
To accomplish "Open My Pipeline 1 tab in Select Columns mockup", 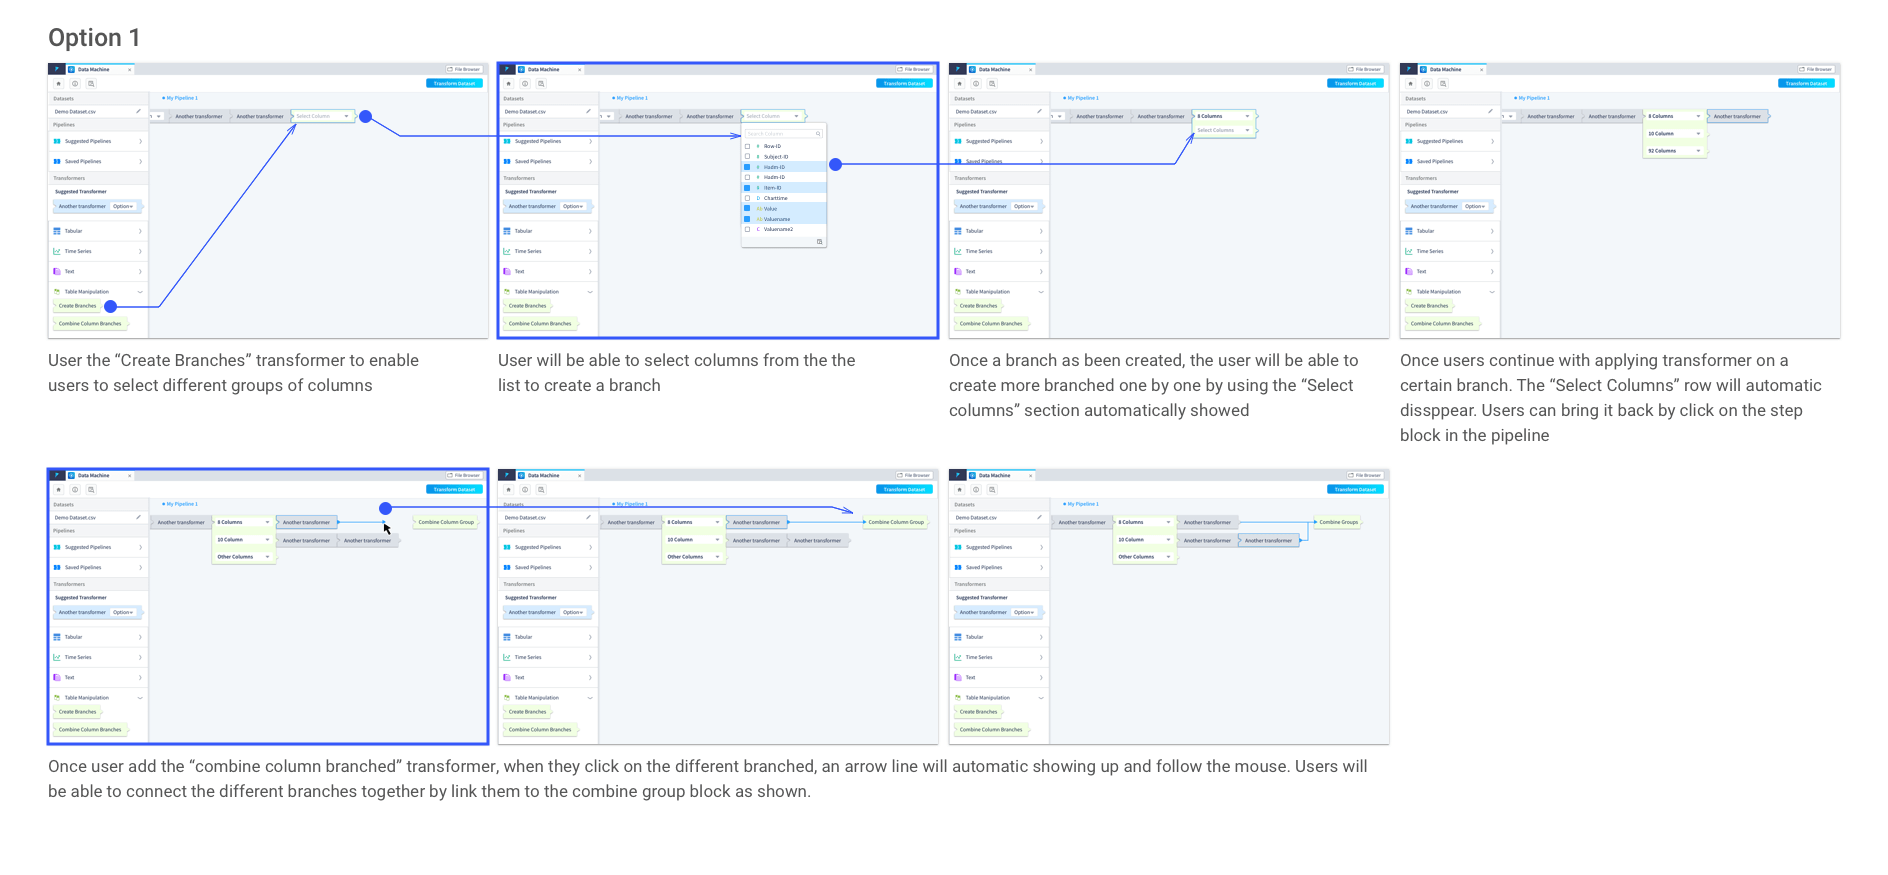I will [1082, 98].
